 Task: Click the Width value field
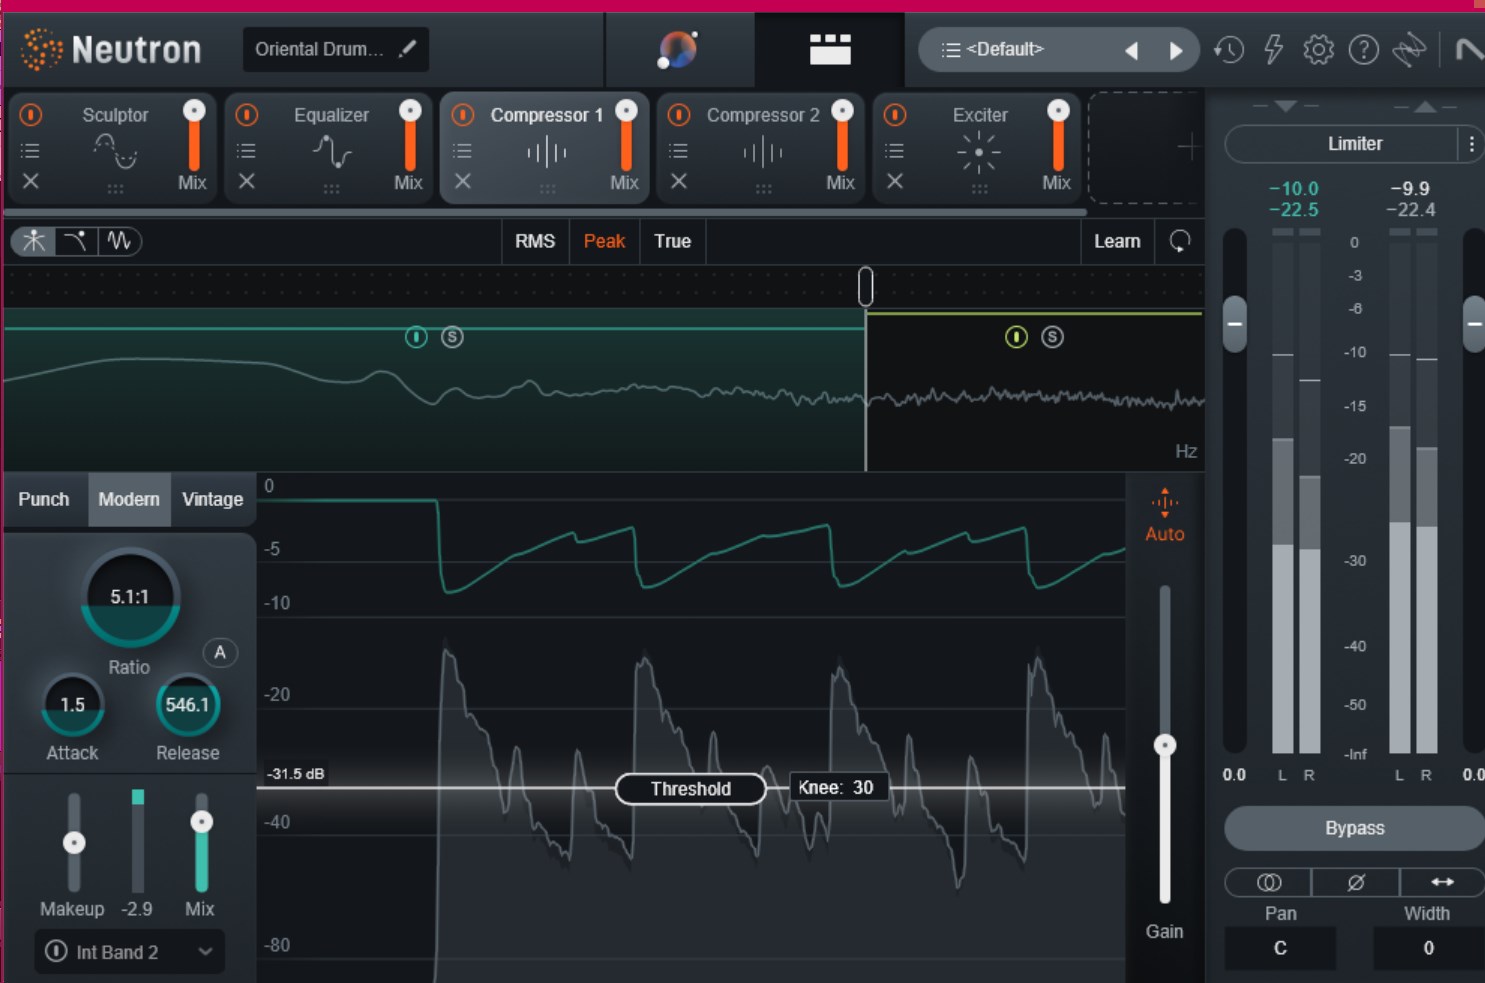tap(1428, 948)
